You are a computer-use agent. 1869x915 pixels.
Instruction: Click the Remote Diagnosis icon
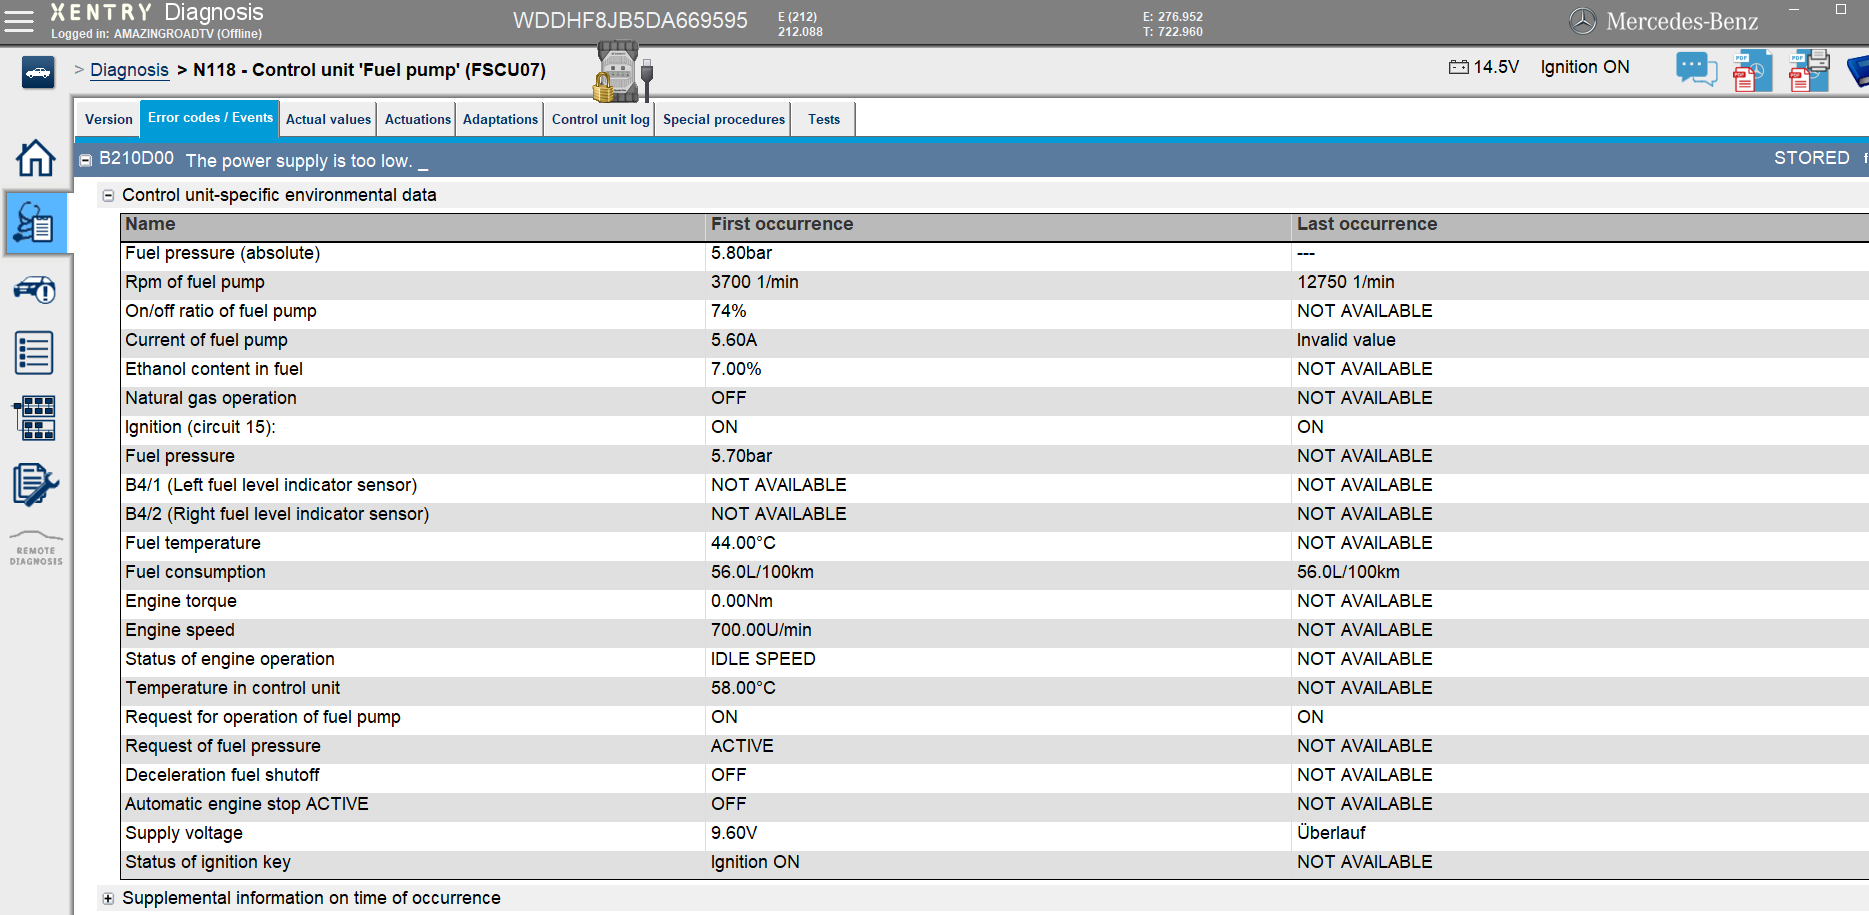pos(36,549)
